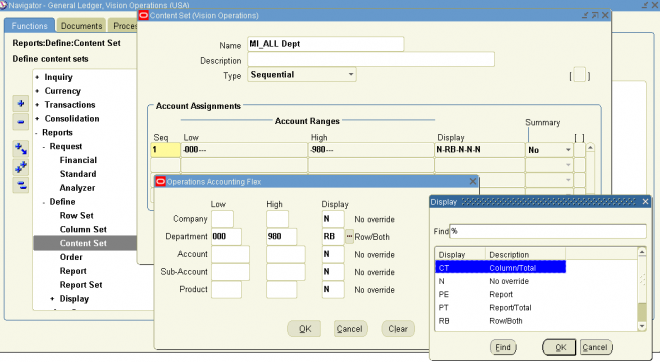Screen dimensions: 660x362
Task: Click the scroll up arrow in Display list
Action: tap(641, 252)
